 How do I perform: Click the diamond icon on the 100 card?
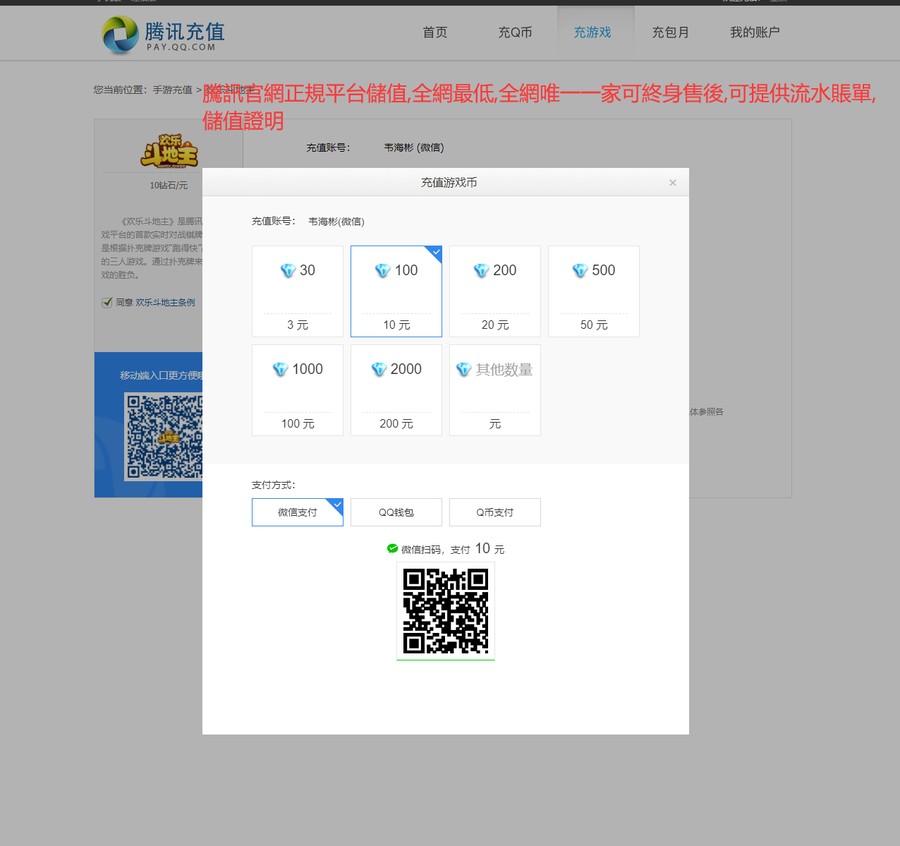coord(382,270)
